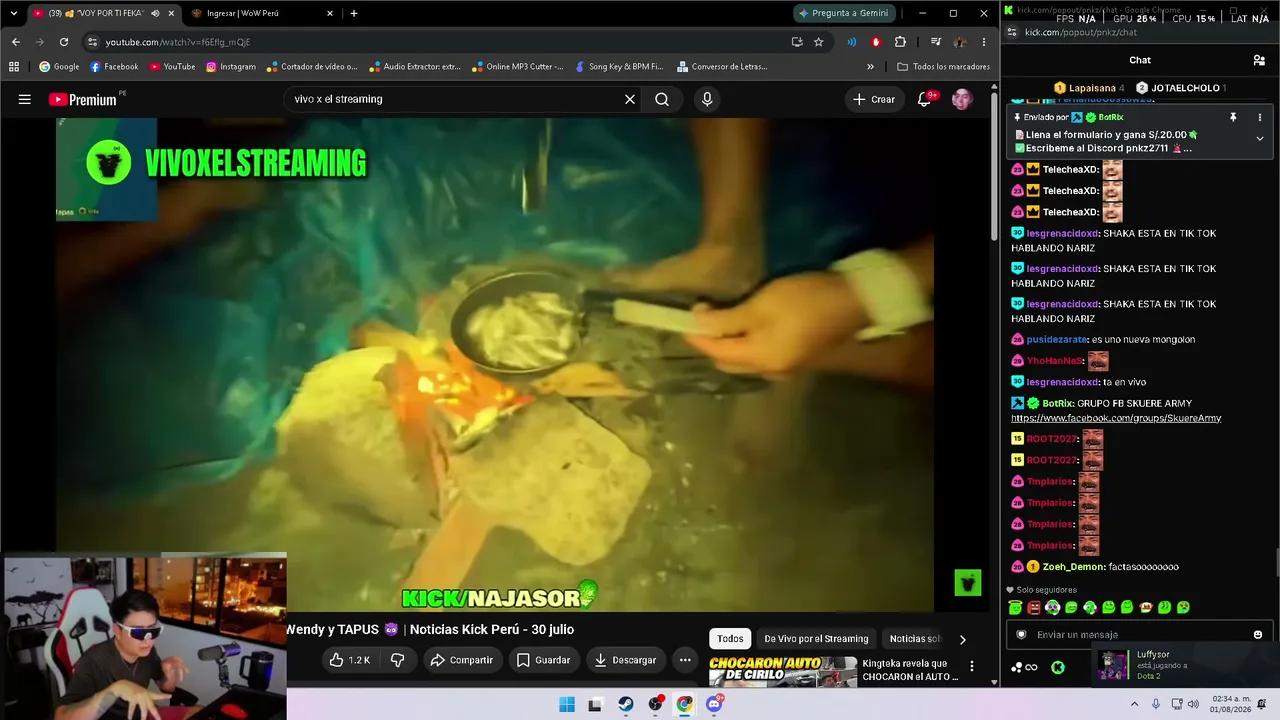This screenshot has width=1280, height=720.
Task: Open the YouTube account avatar menu
Action: pyautogui.click(x=962, y=99)
